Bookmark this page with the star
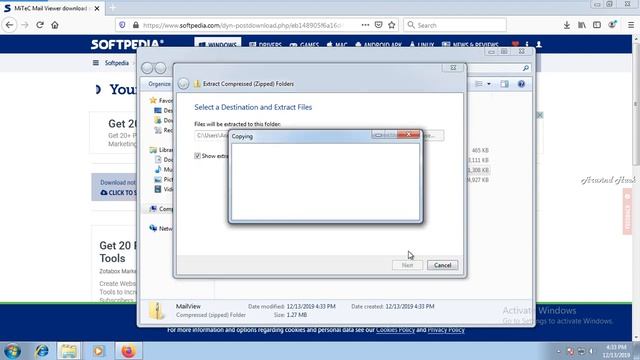The width and height of the screenshot is (640, 360). 392,25
